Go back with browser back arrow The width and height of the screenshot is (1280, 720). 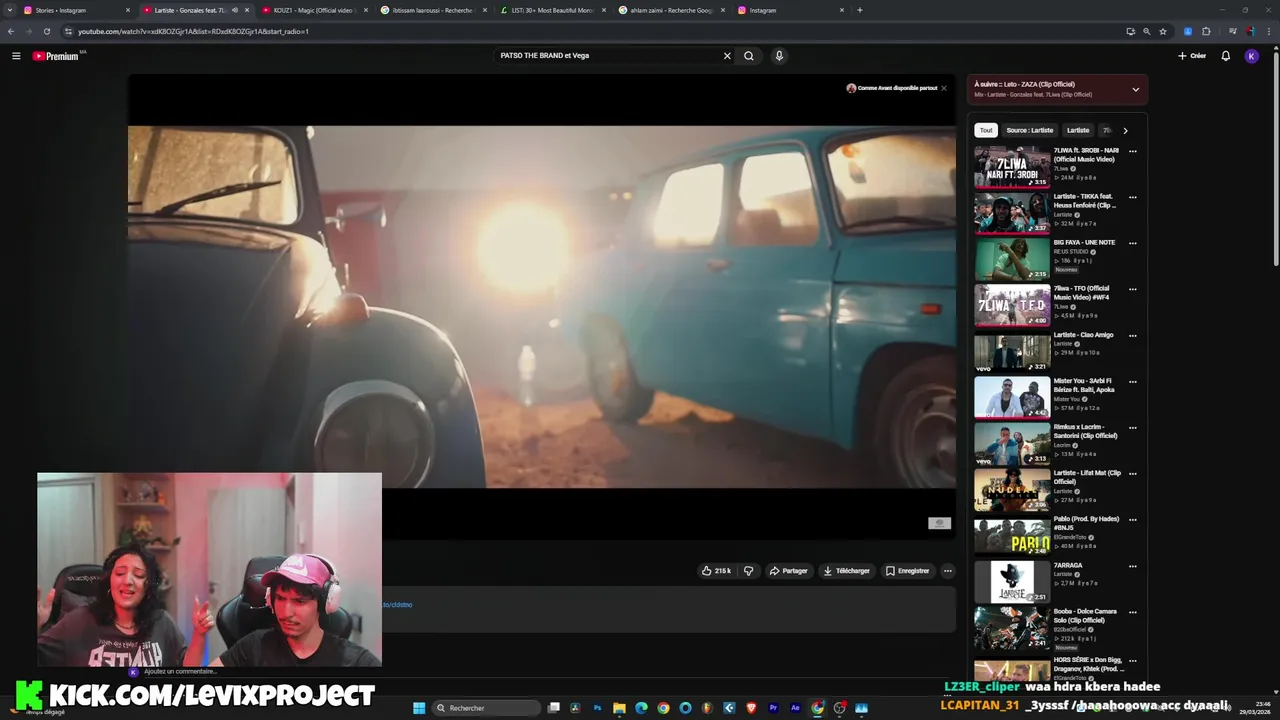[x=11, y=31]
